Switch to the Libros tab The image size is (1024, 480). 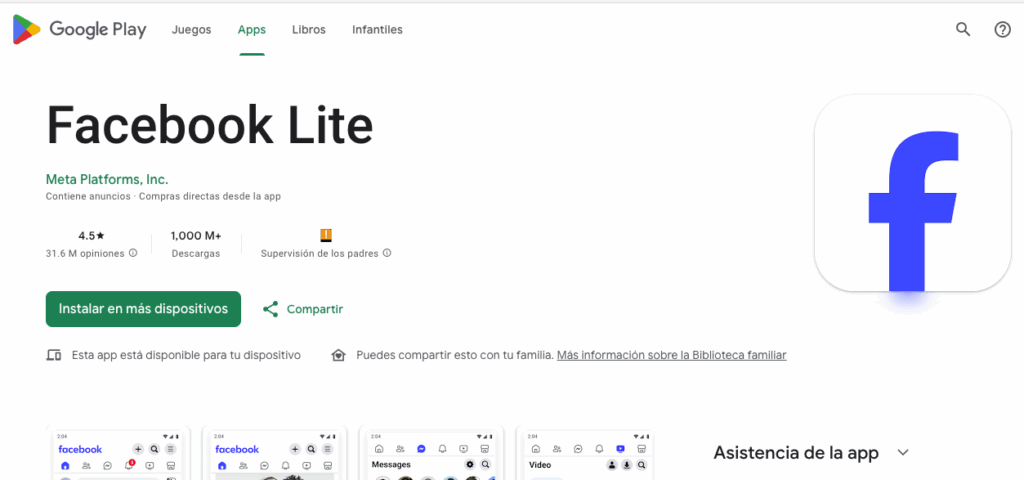click(309, 29)
